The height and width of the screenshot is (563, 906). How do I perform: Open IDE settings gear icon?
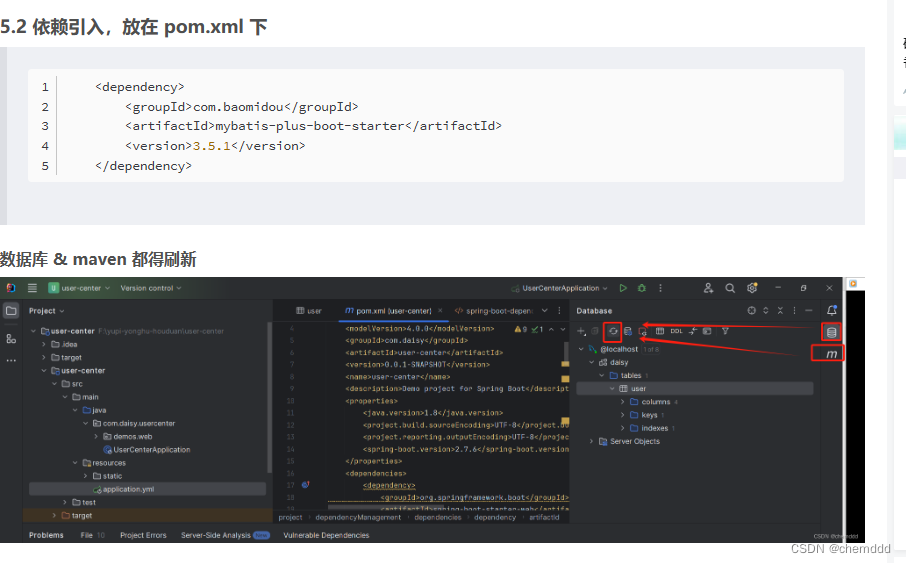[752, 288]
